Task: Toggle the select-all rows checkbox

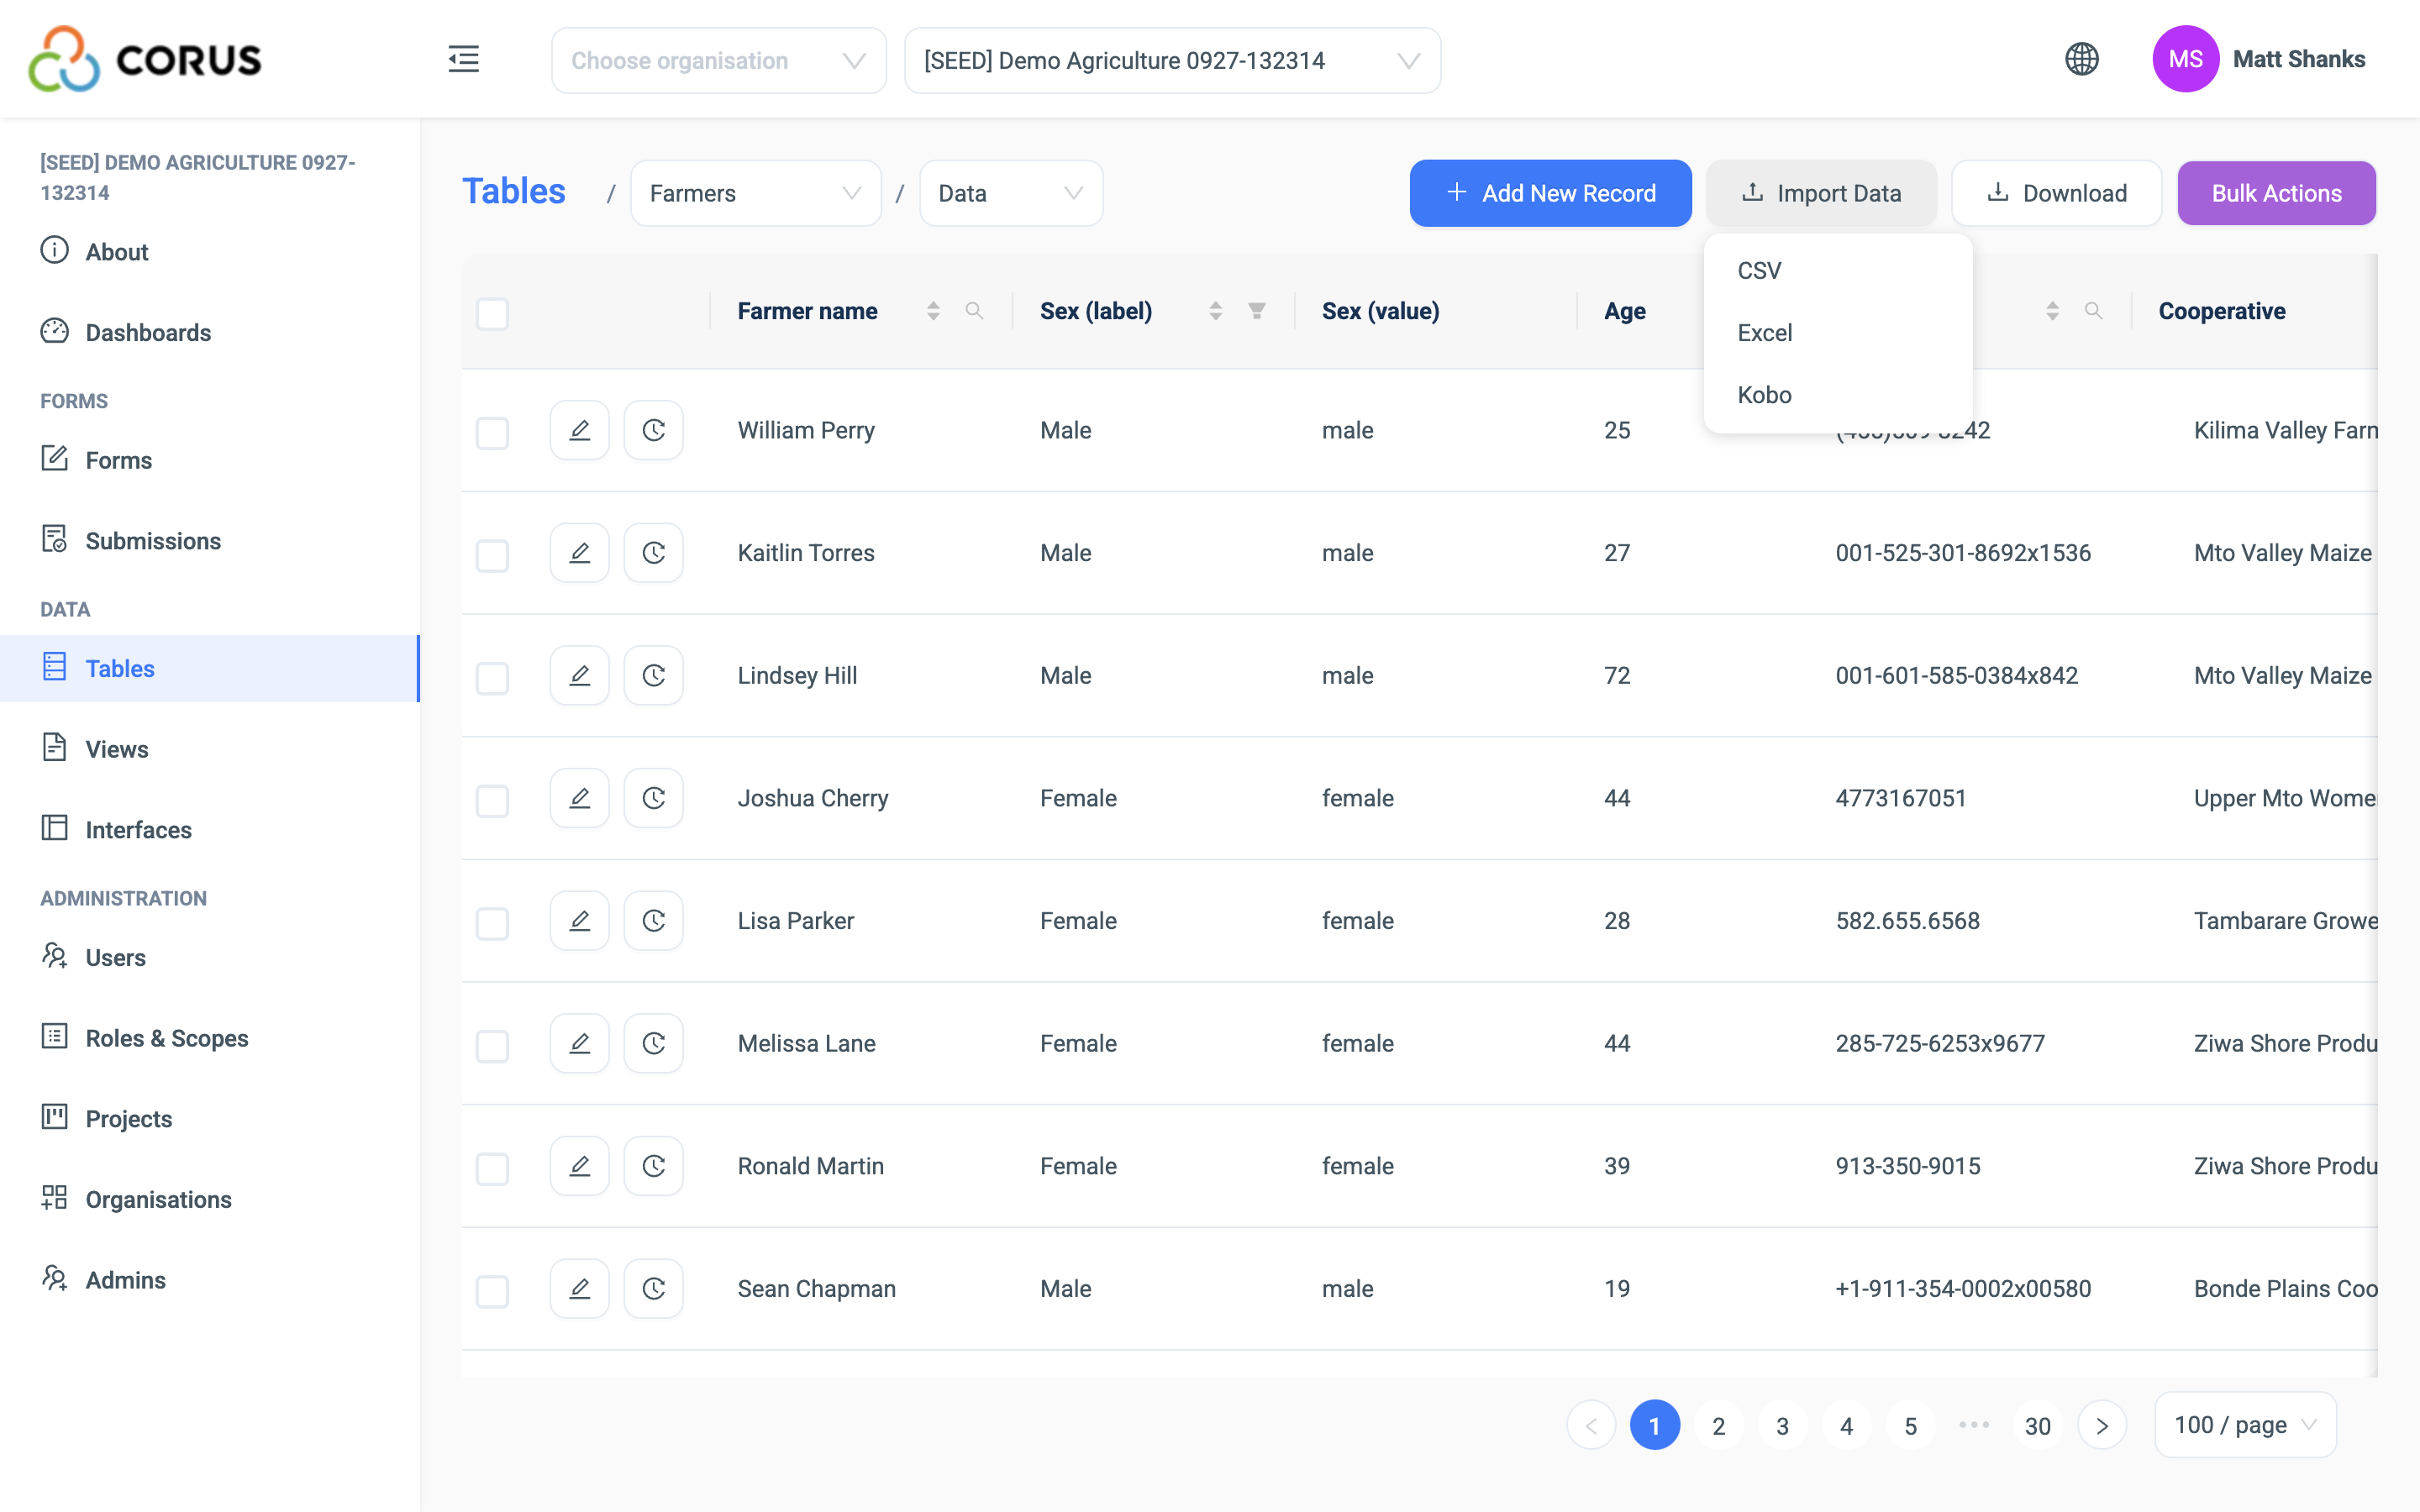Action: [492, 314]
